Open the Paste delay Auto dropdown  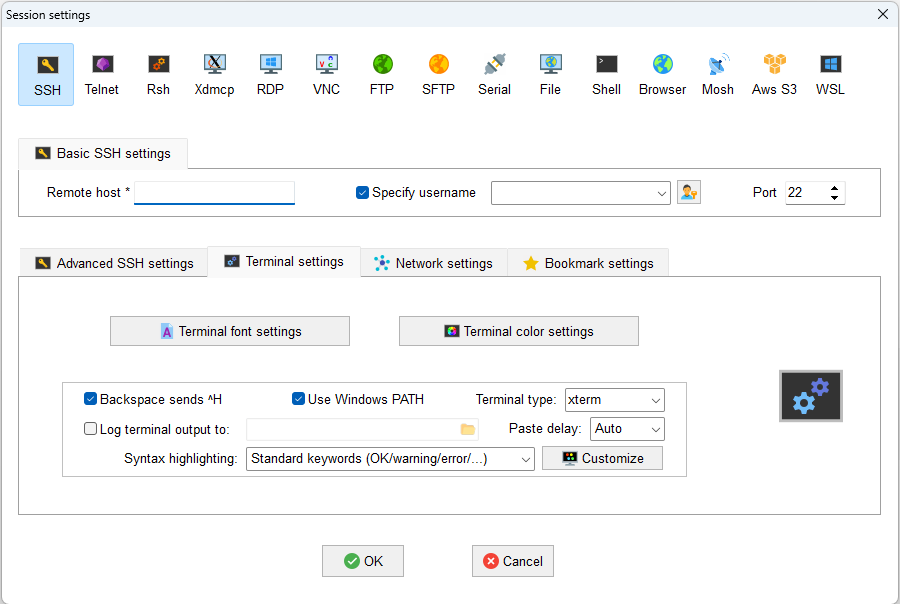[x=655, y=429]
